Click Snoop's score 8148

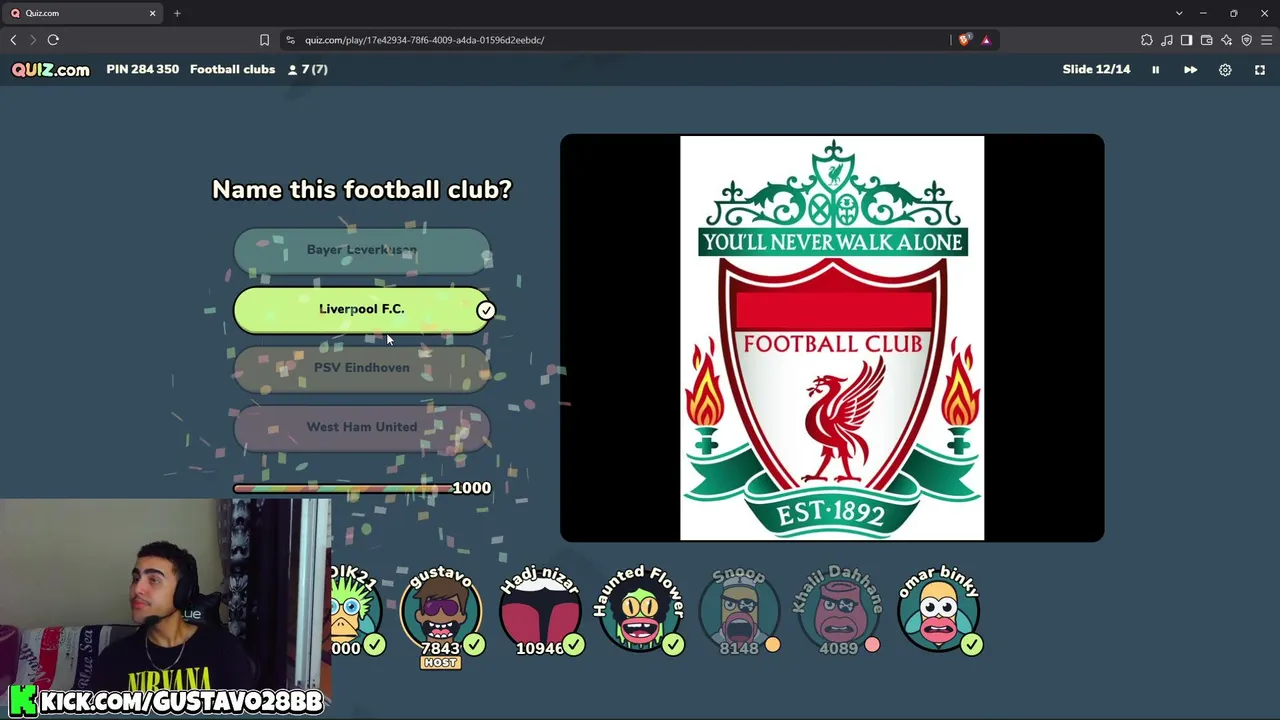pyautogui.click(x=739, y=649)
